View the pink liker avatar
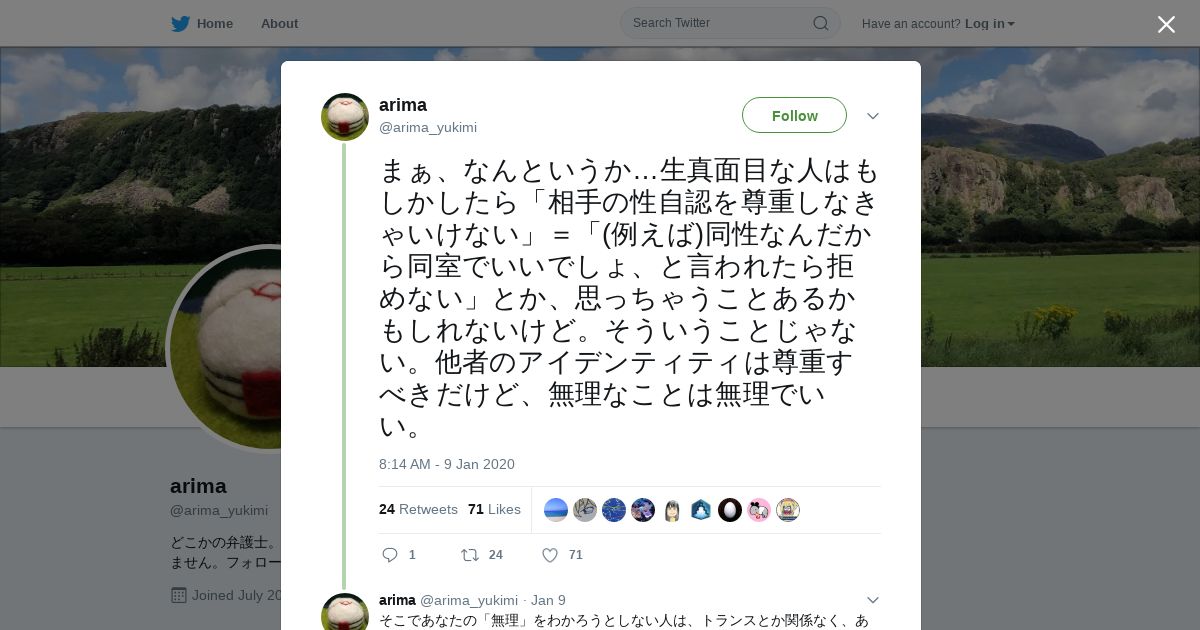Screen dimensions: 1200x630 759,510
